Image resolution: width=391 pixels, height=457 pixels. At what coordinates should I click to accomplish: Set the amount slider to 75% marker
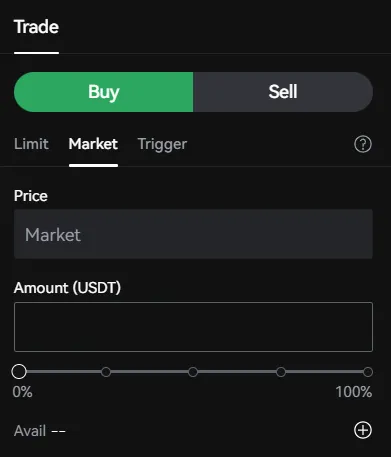click(281, 372)
